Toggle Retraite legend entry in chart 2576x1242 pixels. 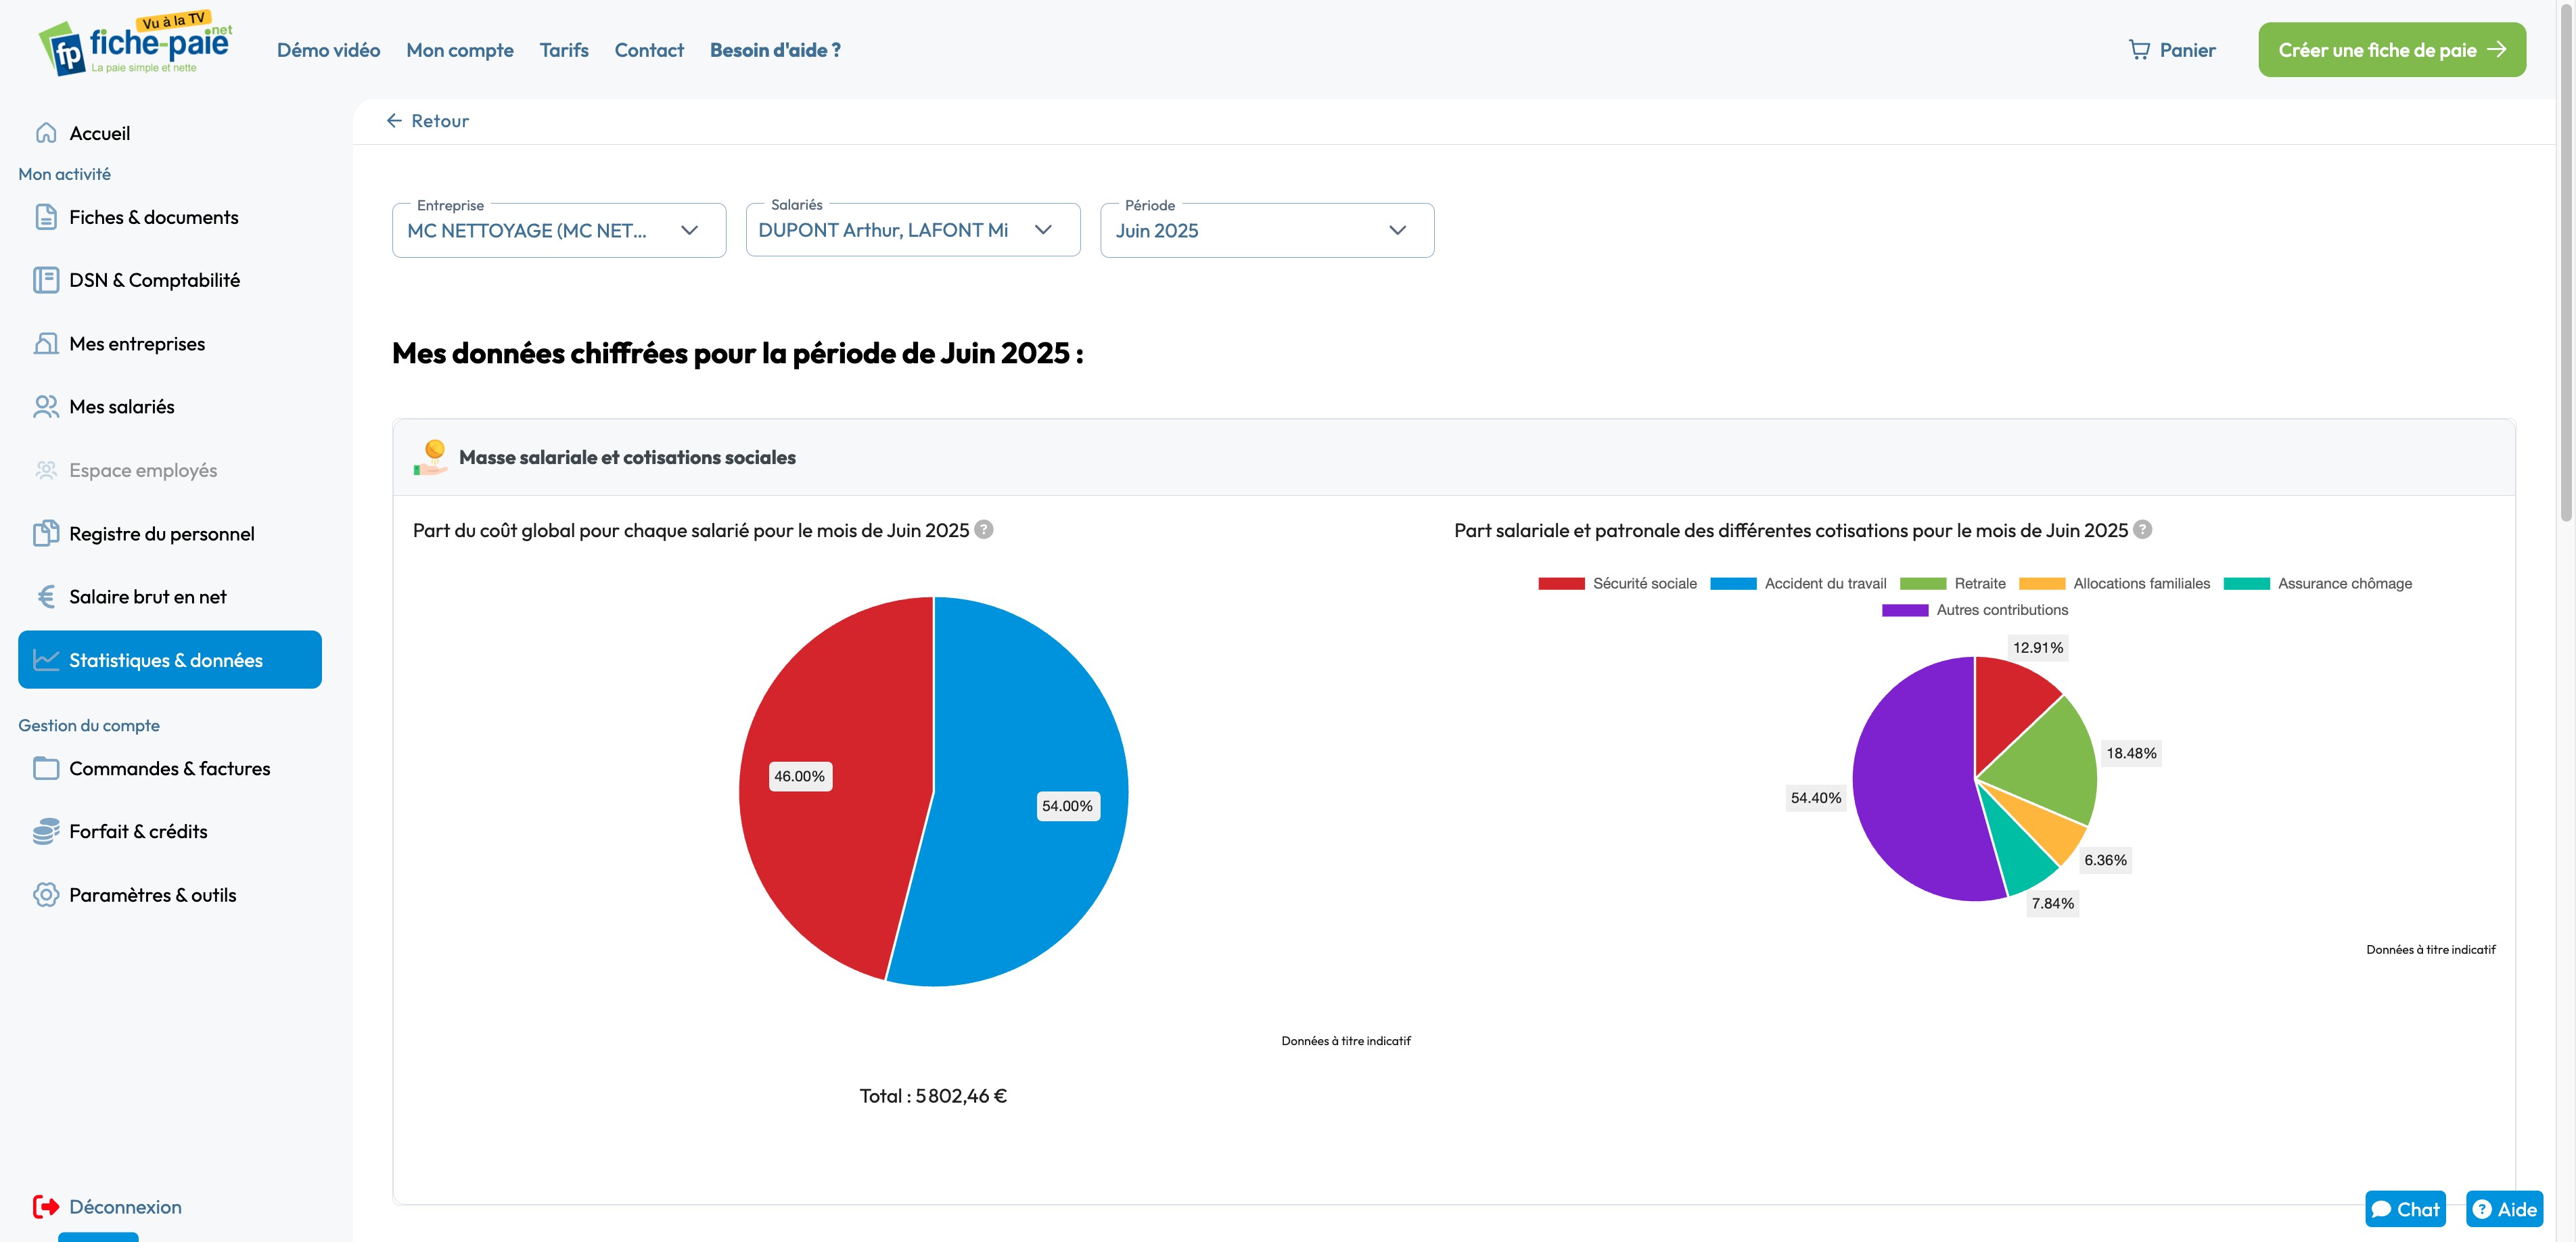point(1952,584)
